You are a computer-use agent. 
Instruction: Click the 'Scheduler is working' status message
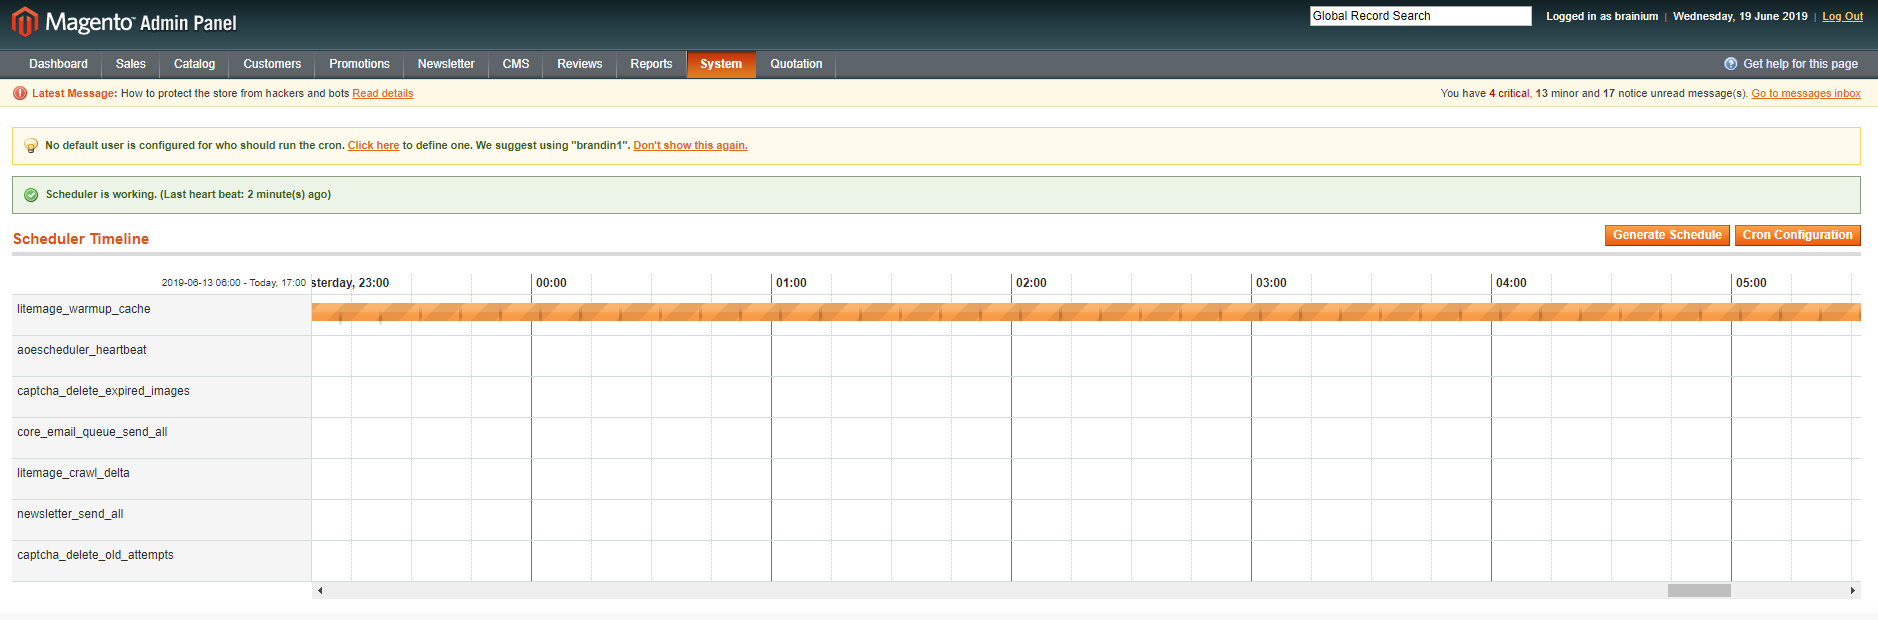click(188, 194)
